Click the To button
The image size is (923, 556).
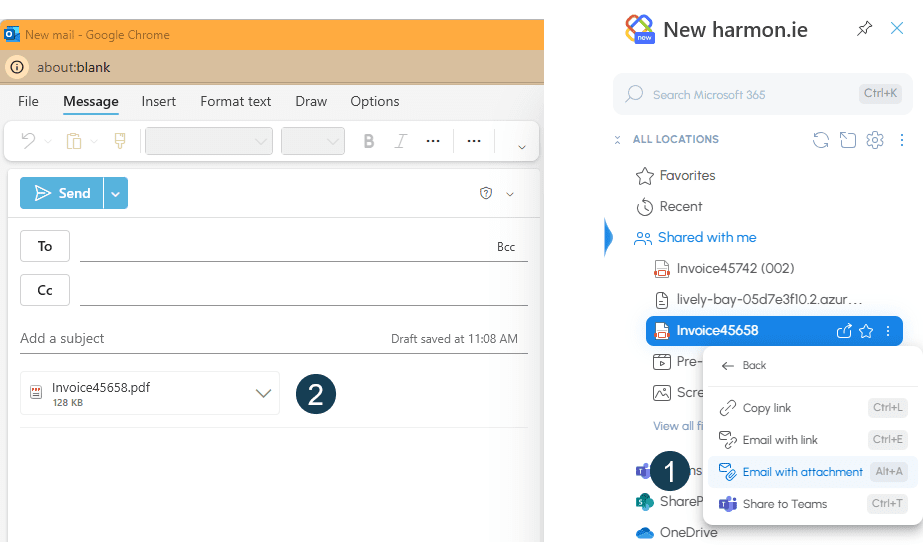pos(45,246)
